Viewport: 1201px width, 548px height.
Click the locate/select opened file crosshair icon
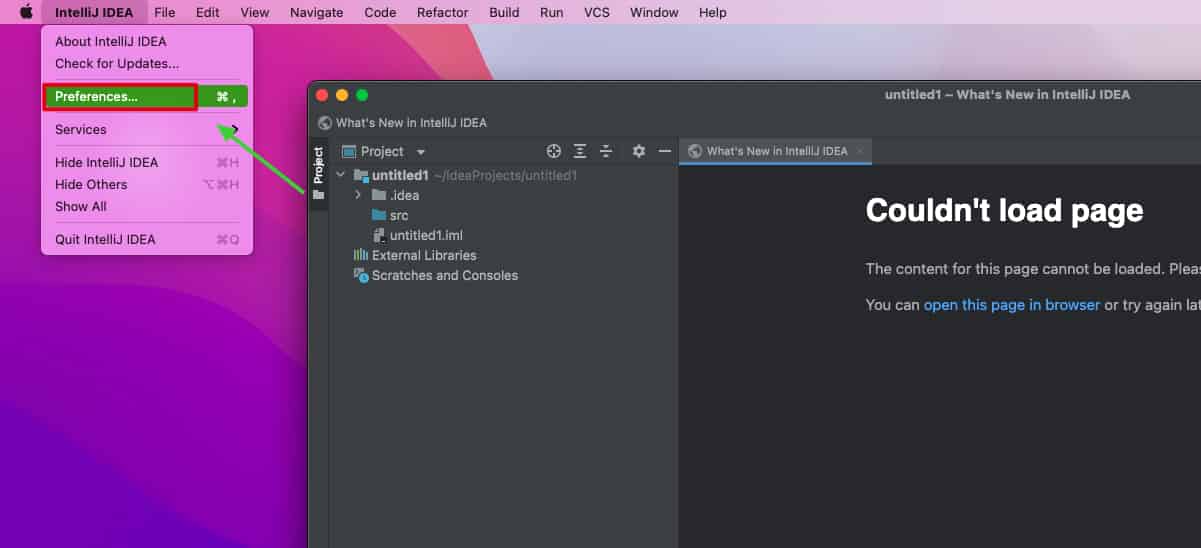[554, 151]
